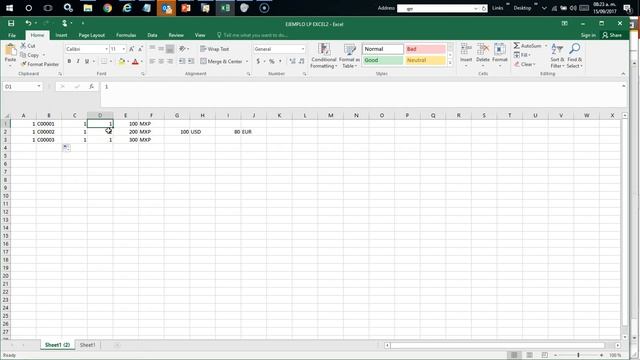Open the Calibri font name dropdown
The image size is (640, 360).
point(107,49)
